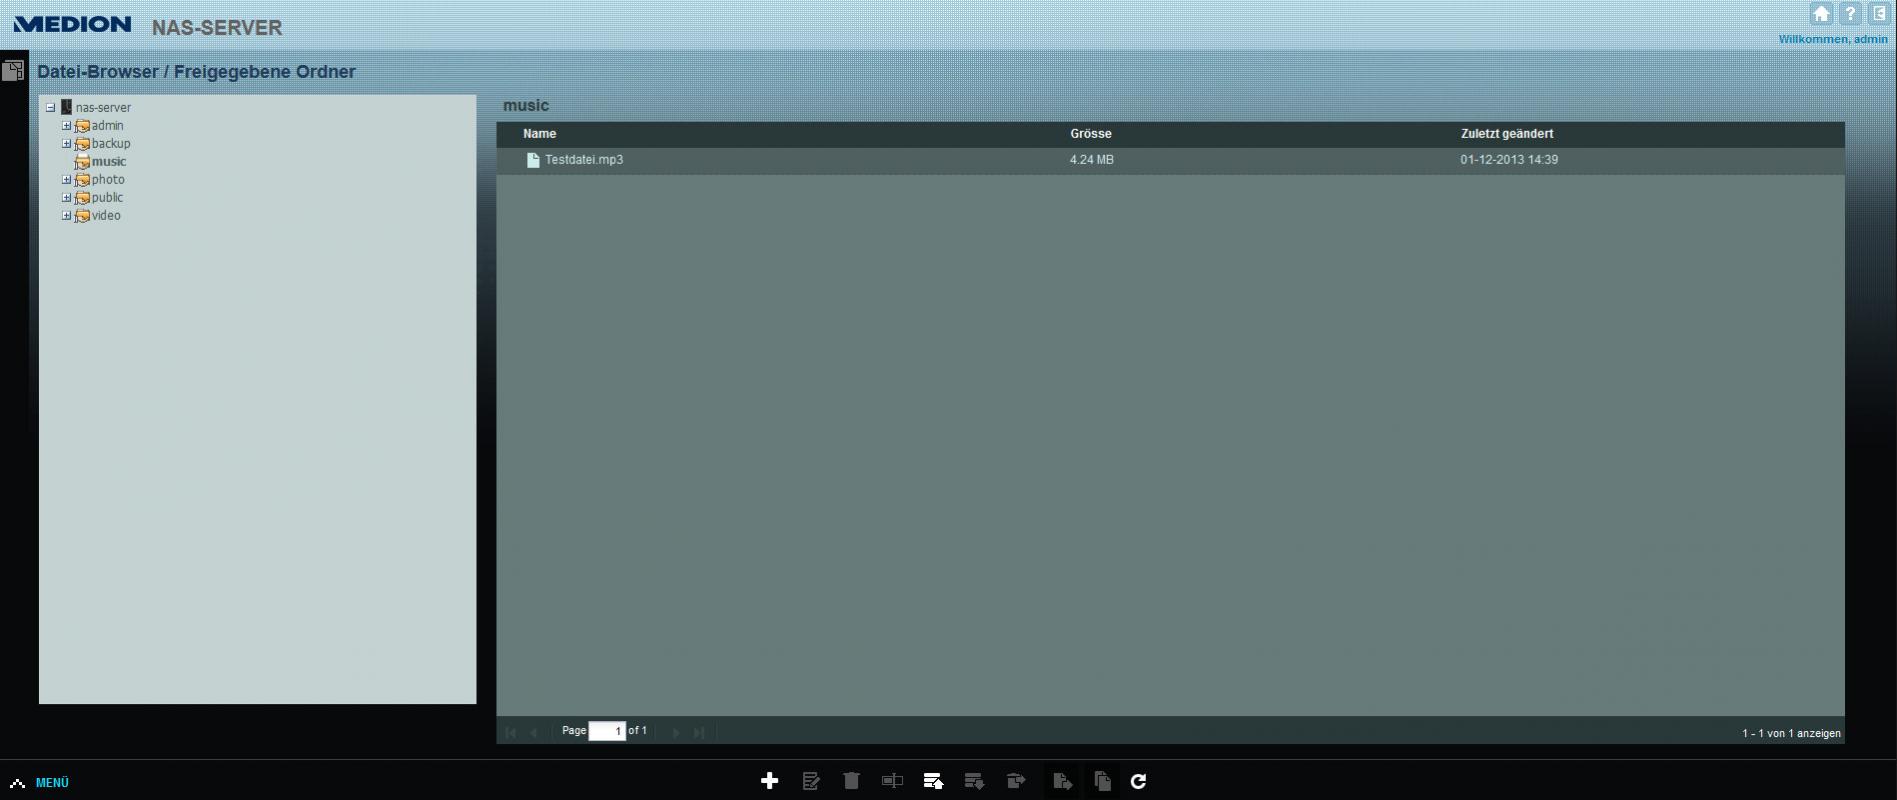Open the MENÜ at bottom left

[x=40, y=783]
